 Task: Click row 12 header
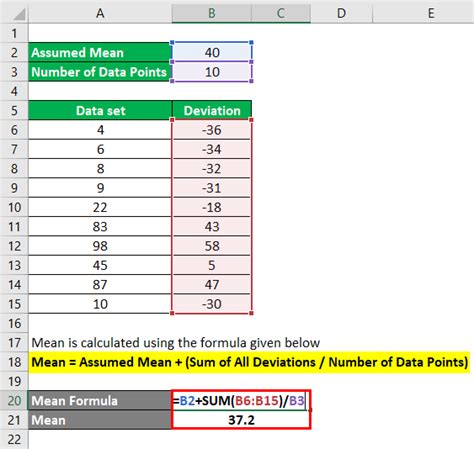14,246
